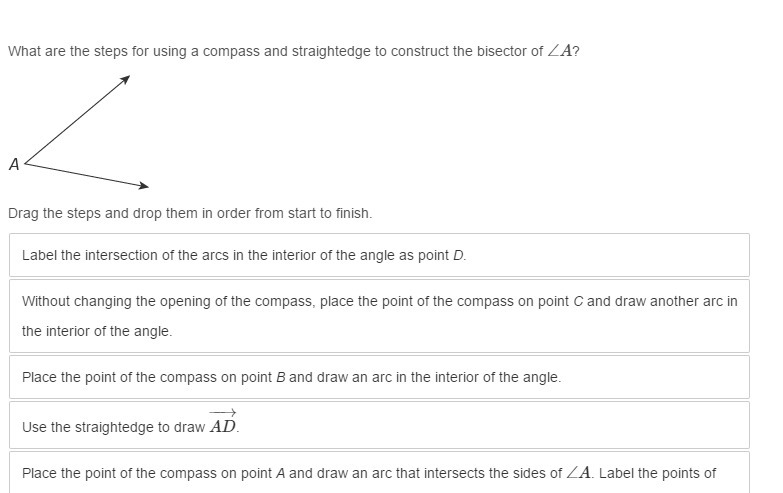Select the 'compass on point A' step box
Viewport: 783px width, 493px height.
click(x=379, y=473)
